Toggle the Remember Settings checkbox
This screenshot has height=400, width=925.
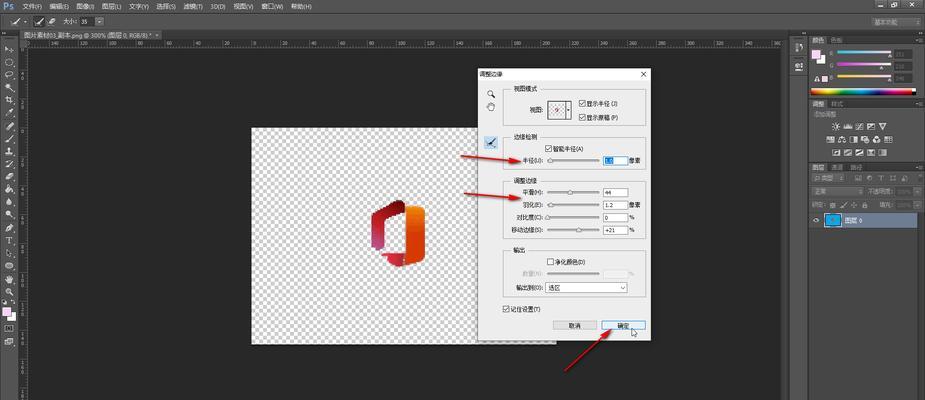pos(506,309)
